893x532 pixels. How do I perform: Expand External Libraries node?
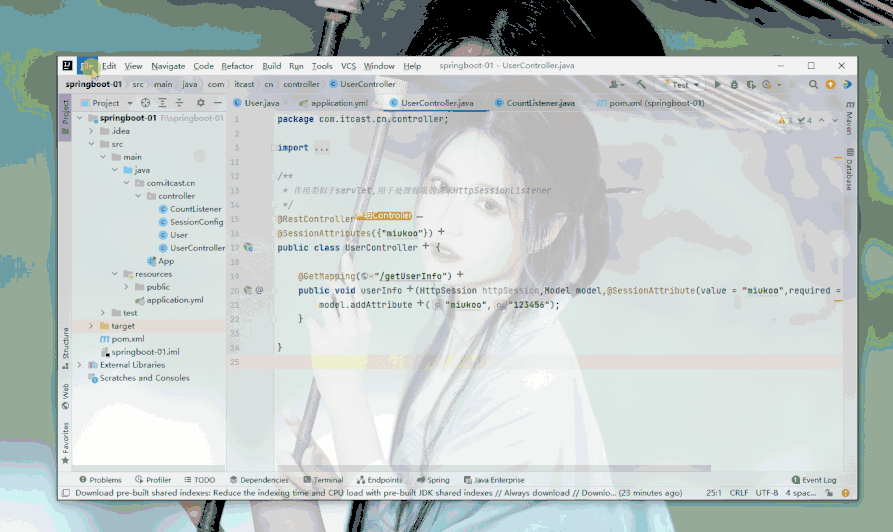point(80,365)
